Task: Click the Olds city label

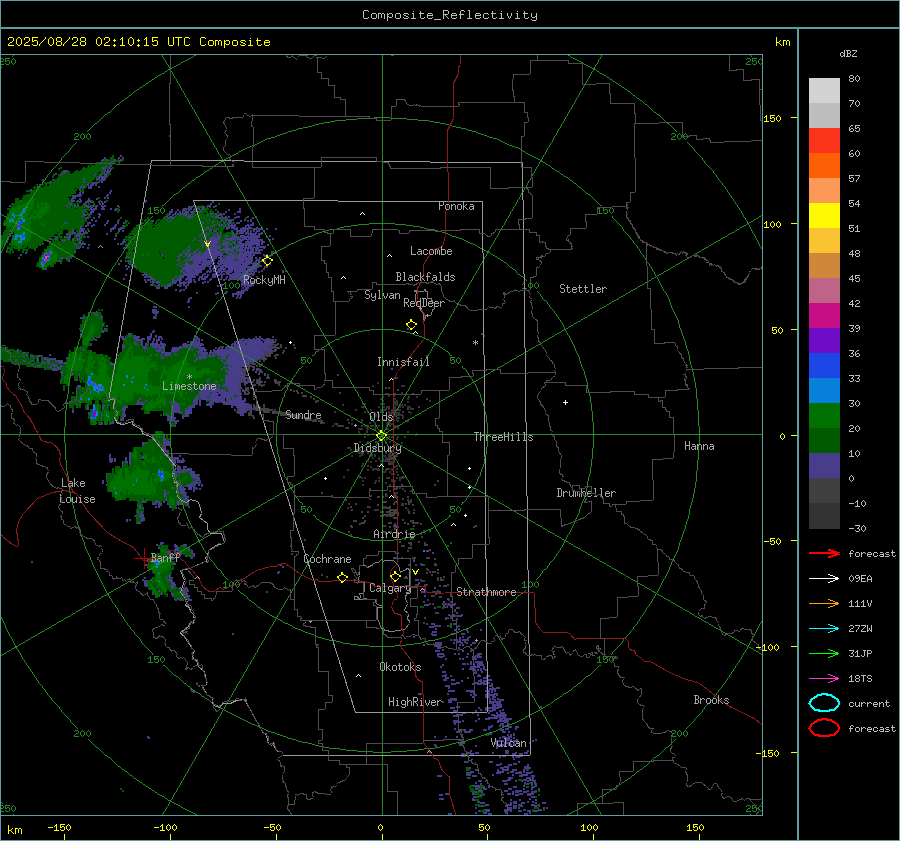Action: click(381, 417)
